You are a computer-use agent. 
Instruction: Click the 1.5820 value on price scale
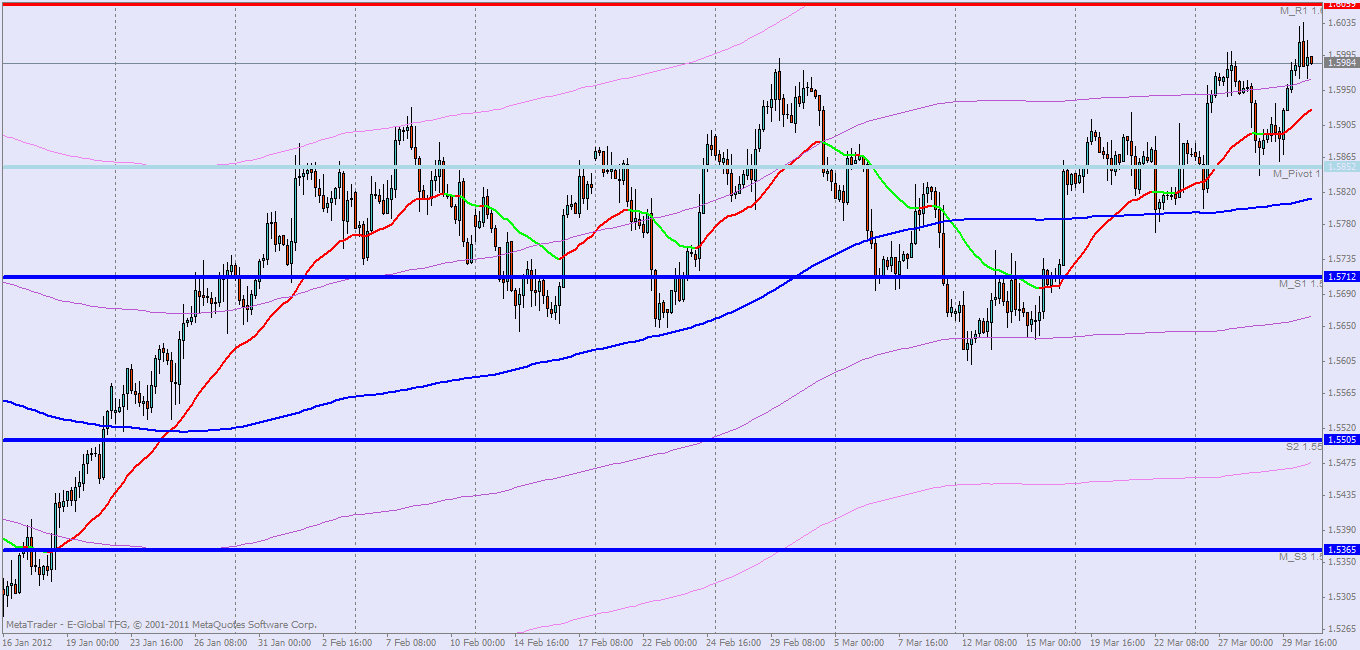(x=1341, y=190)
